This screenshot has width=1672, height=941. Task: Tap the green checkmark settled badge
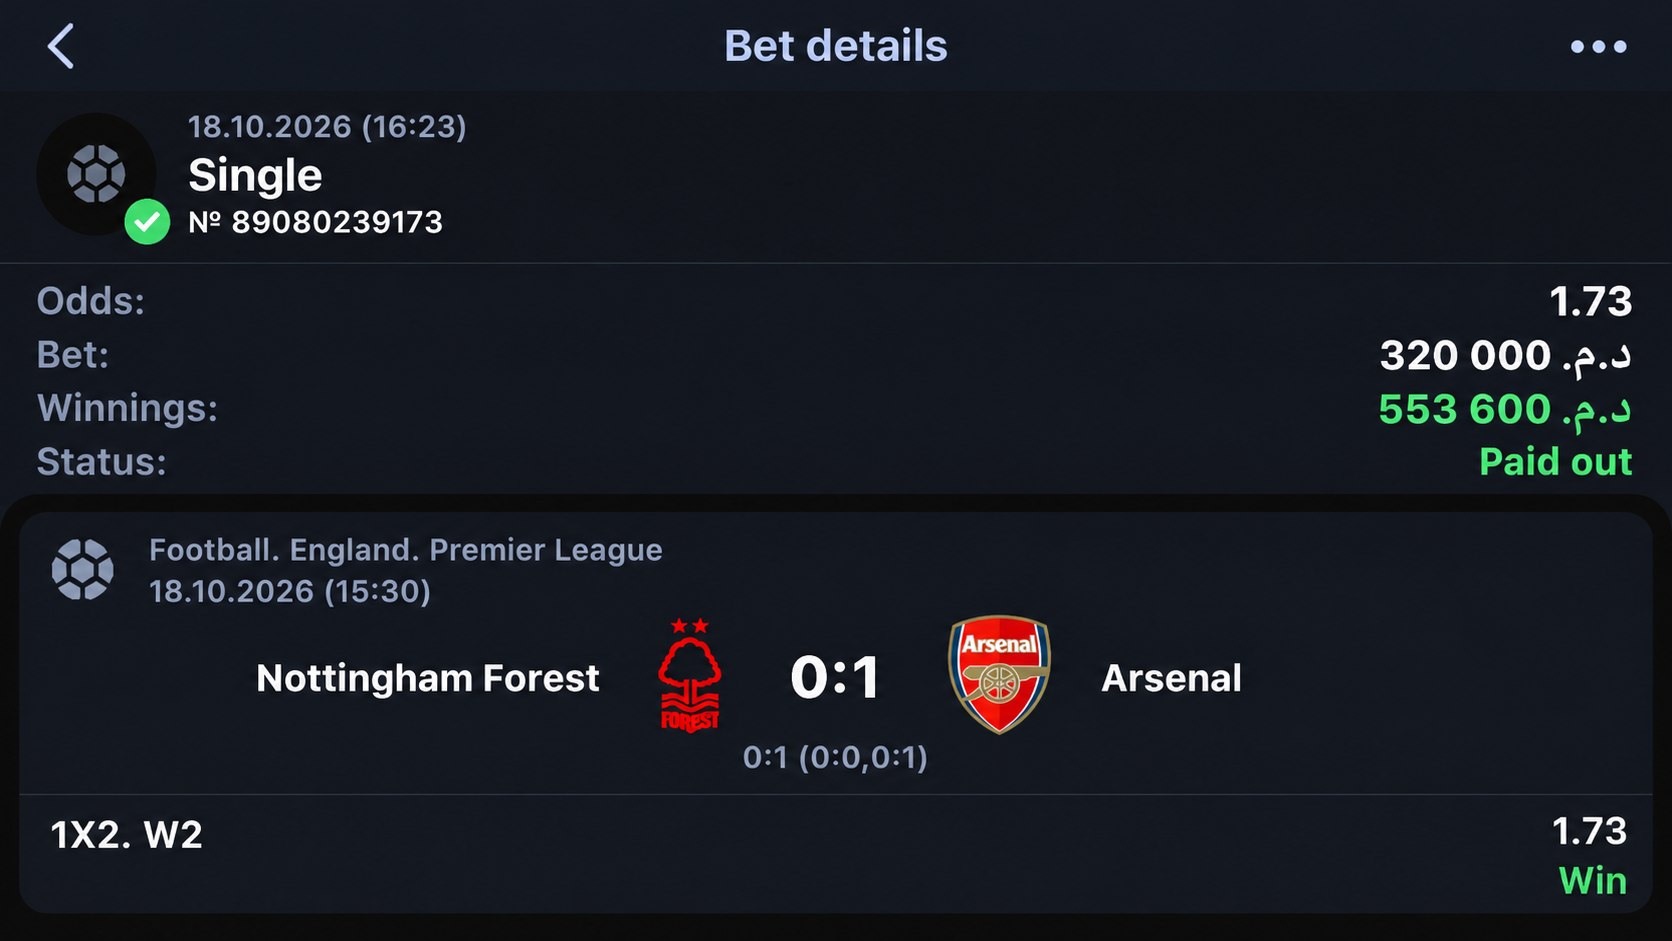(x=147, y=221)
